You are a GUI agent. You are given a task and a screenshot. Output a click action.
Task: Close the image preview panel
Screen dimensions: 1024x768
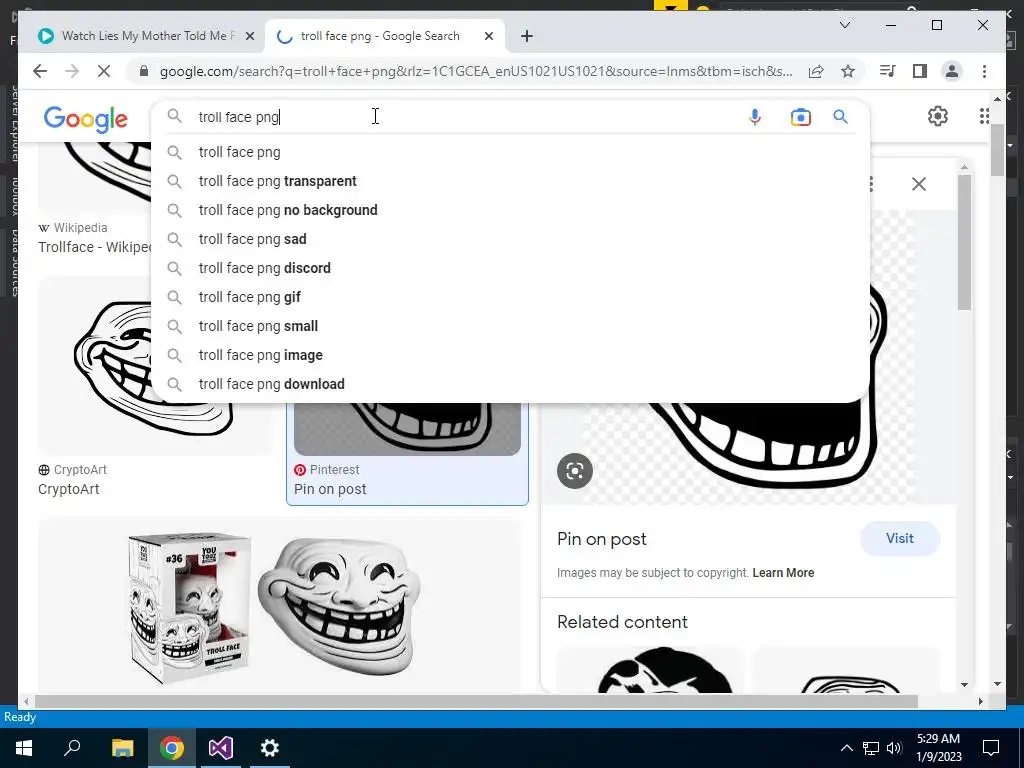click(919, 184)
